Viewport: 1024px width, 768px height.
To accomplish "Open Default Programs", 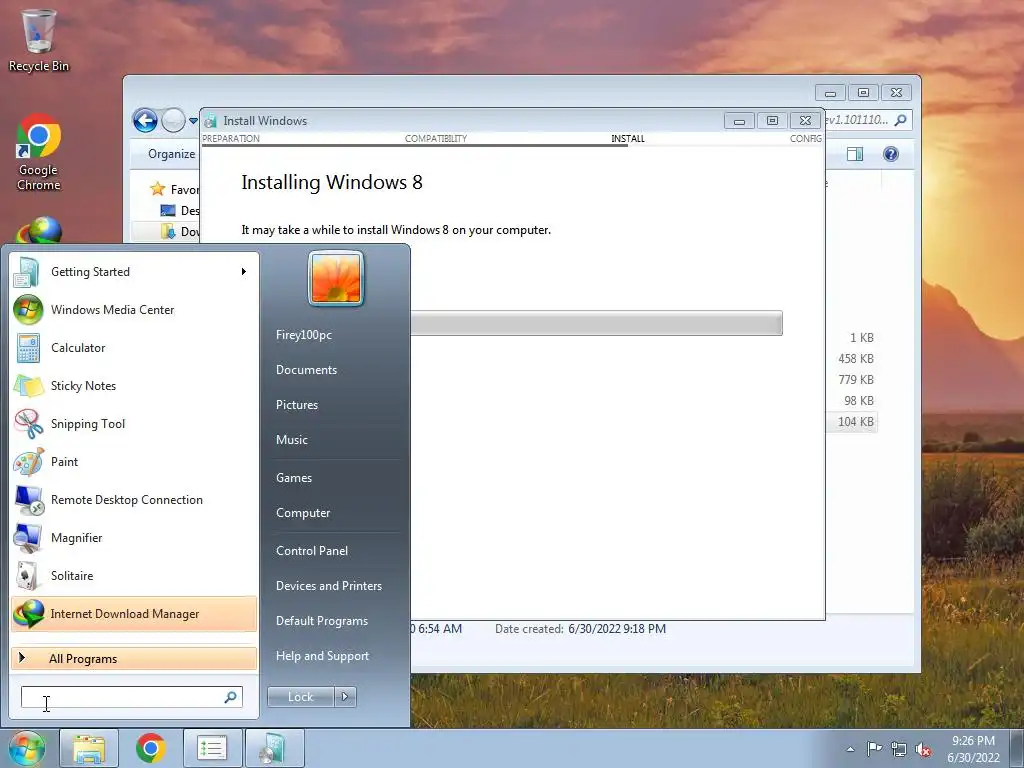I will (322, 621).
